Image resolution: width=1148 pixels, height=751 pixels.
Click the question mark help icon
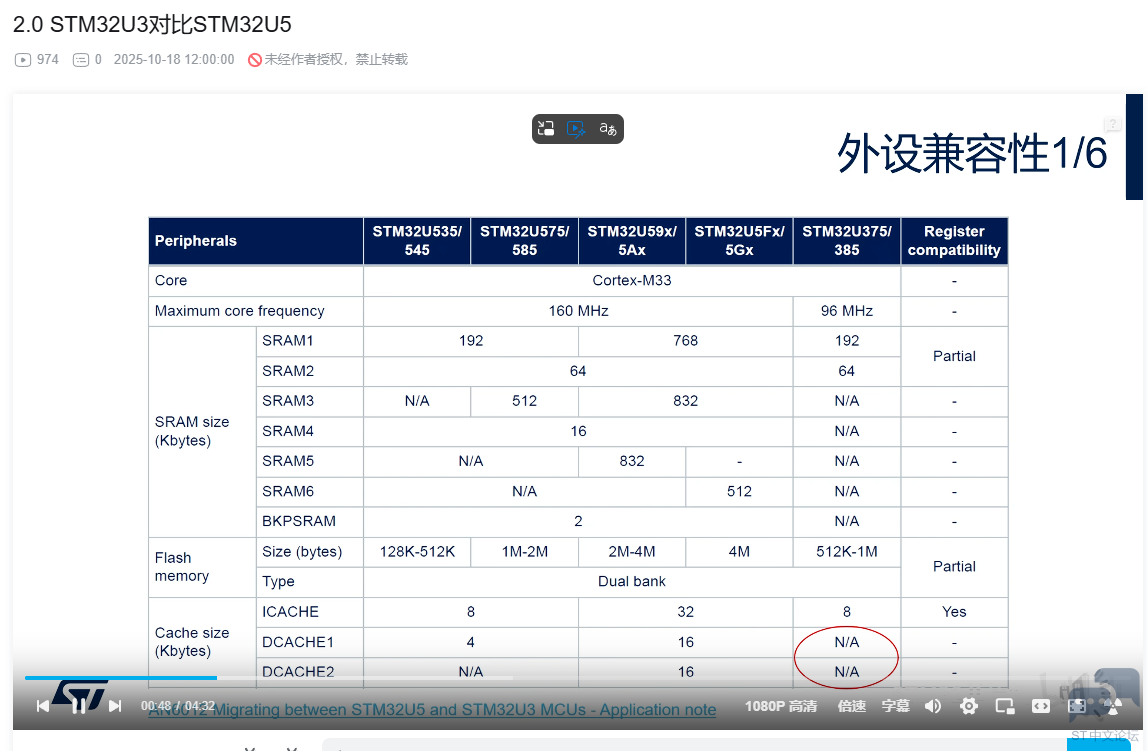[x=1113, y=125]
